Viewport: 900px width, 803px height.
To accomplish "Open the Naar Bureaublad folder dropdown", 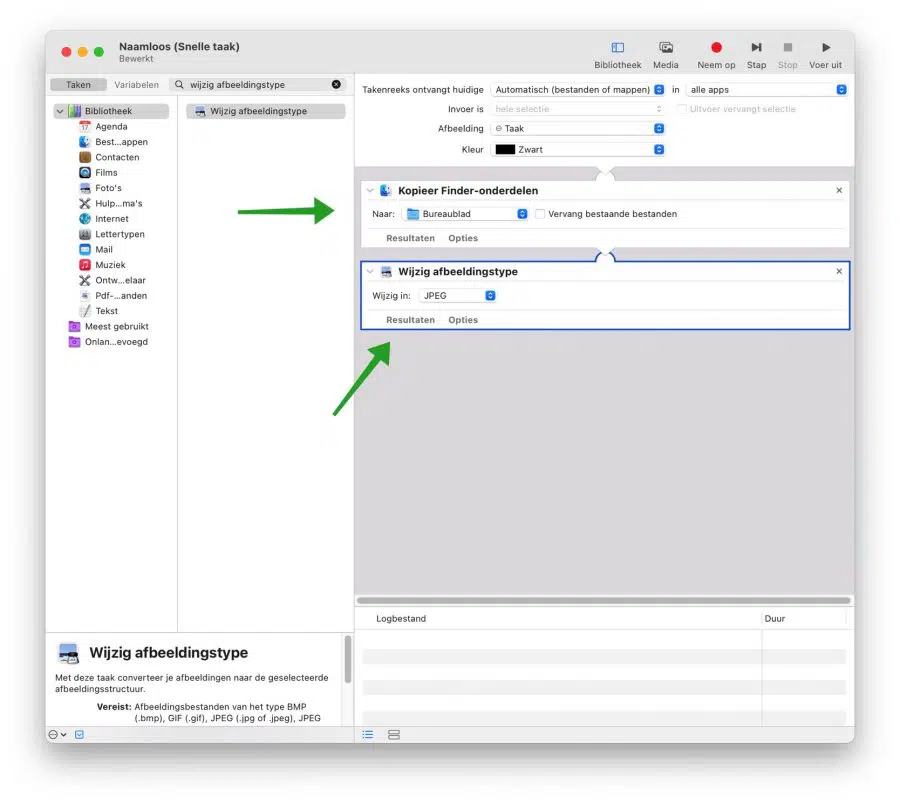I will pyautogui.click(x=464, y=214).
